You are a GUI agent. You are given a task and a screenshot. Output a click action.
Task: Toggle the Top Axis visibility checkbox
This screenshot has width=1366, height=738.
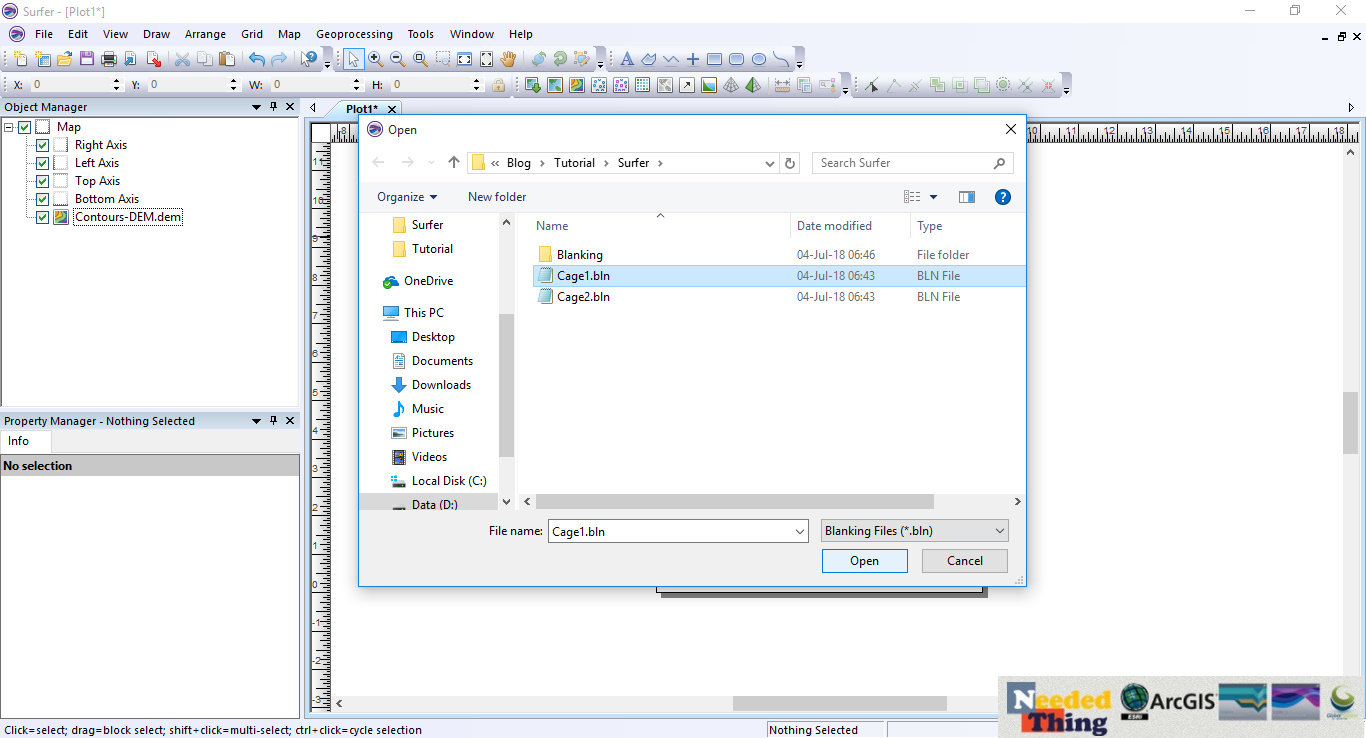[x=42, y=181]
